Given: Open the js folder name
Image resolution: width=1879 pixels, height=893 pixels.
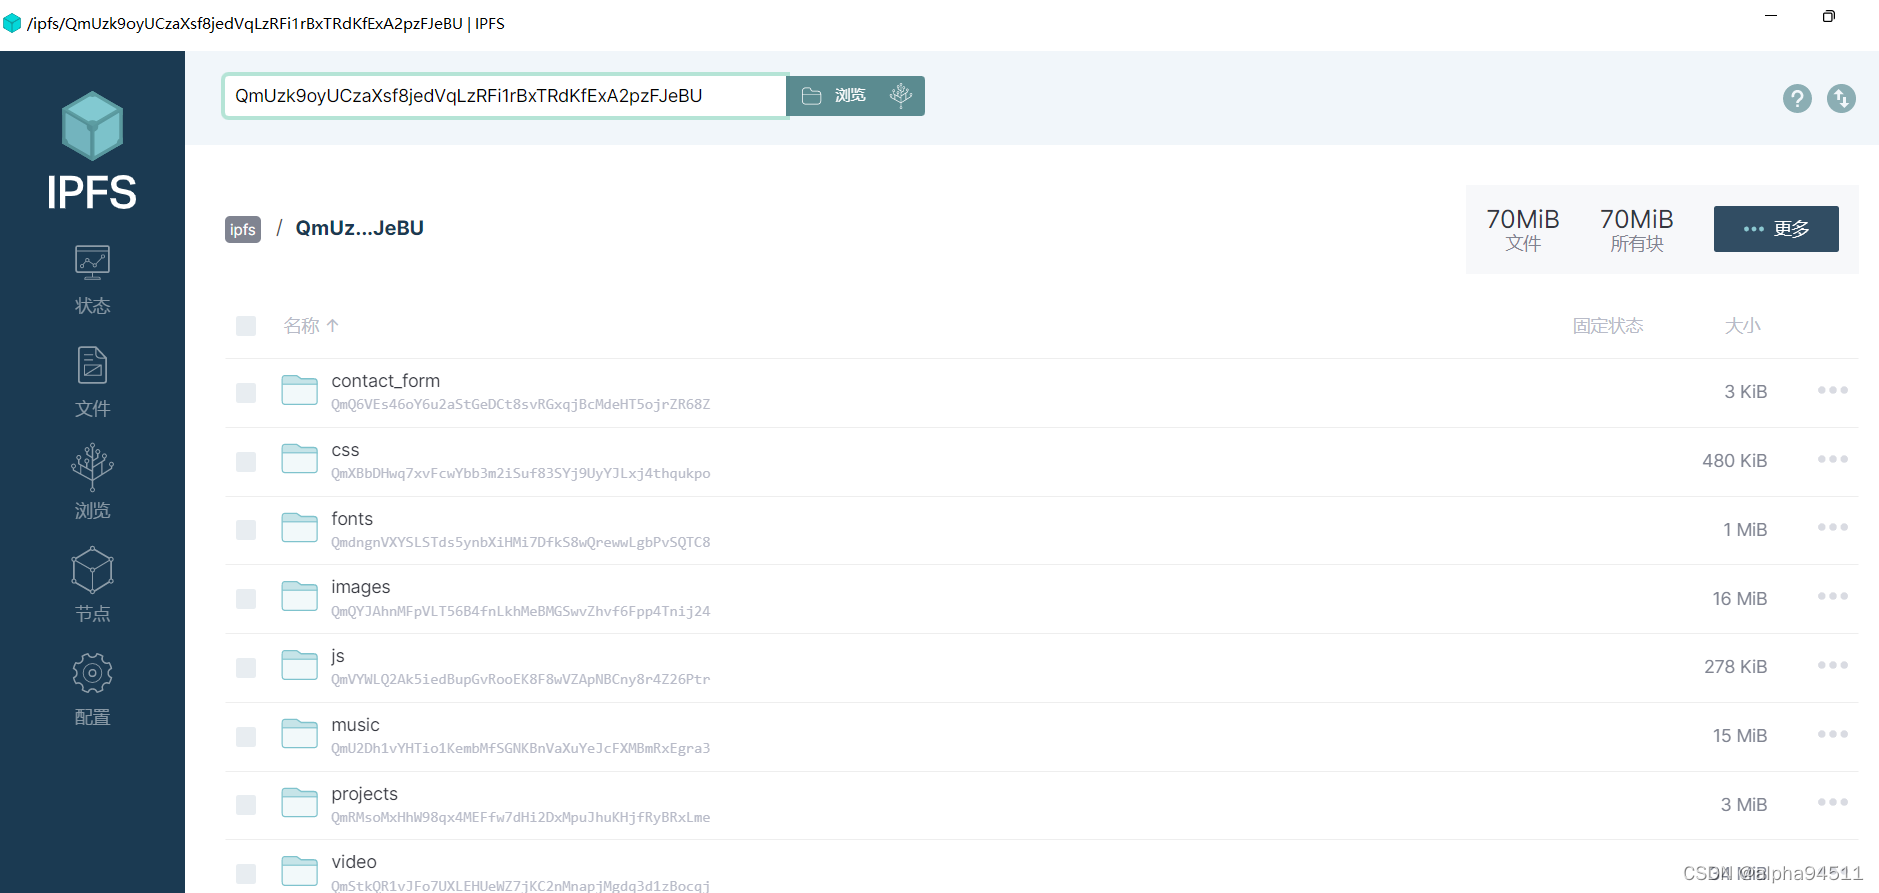Looking at the screenshot, I should pyautogui.click(x=338, y=656).
